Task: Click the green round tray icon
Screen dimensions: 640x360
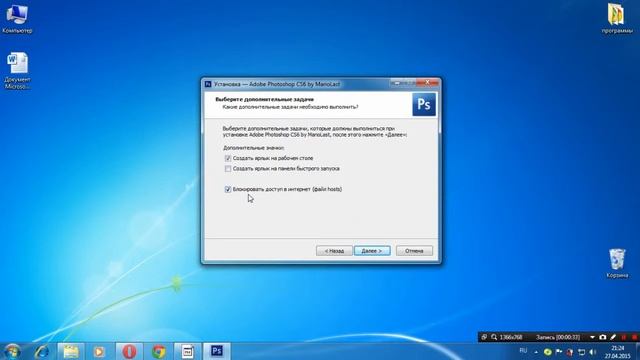Action: (x=547, y=352)
